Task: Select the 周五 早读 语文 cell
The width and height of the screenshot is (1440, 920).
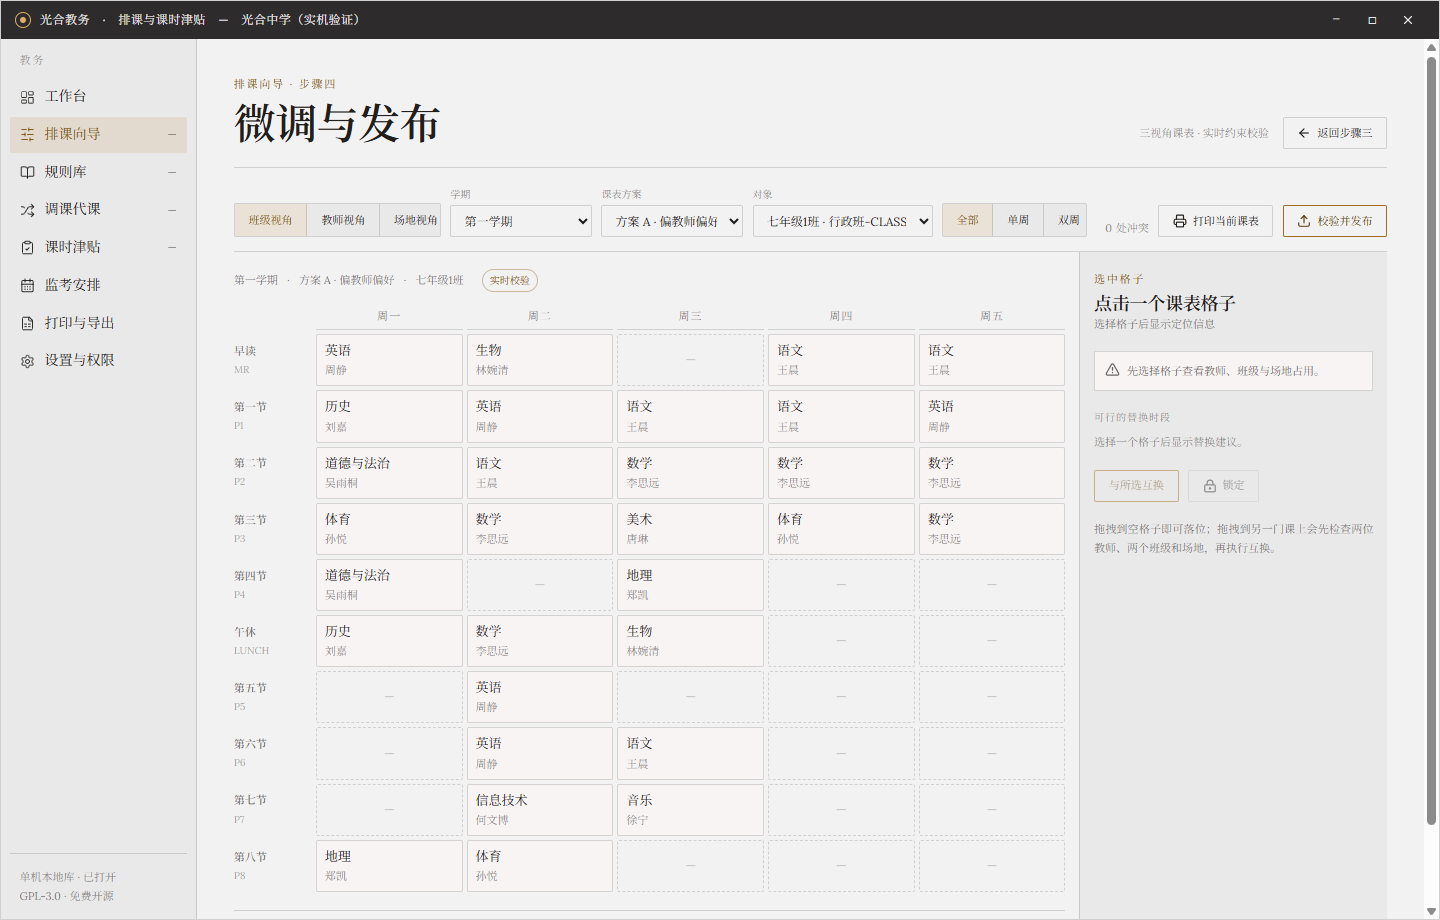Action: [x=992, y=360]
